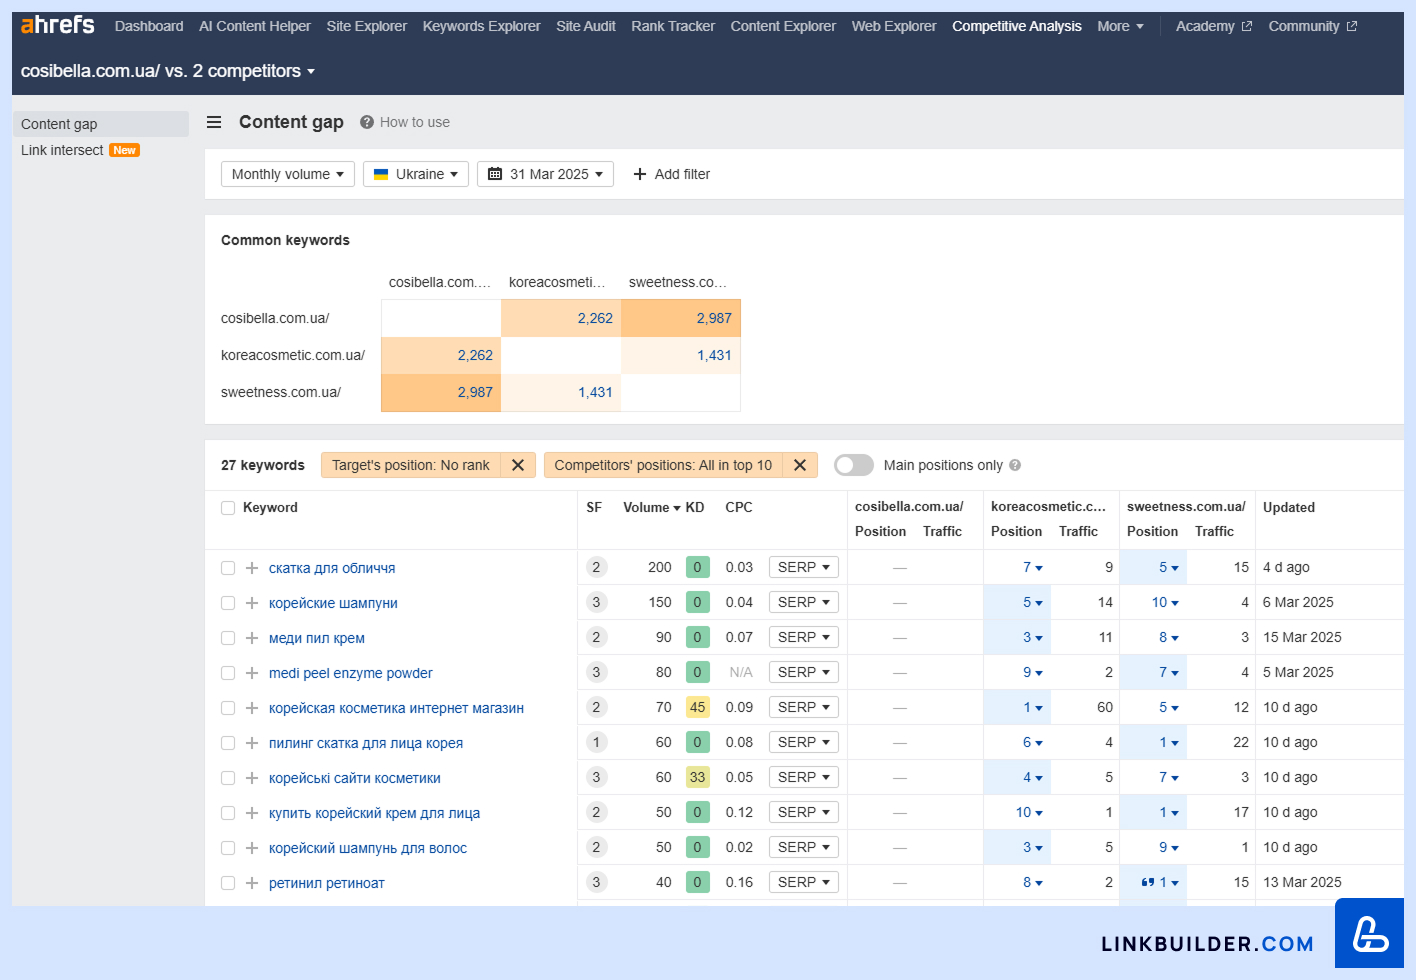This screenshot has width=1416, height=980.
Task: Check the box for пилинг скатка для лица корея
Action: [x=228, y=743]
